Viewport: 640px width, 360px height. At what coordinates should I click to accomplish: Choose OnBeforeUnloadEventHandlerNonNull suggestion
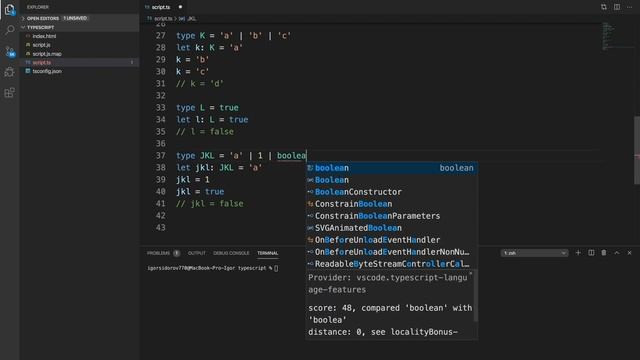[392, 252]
